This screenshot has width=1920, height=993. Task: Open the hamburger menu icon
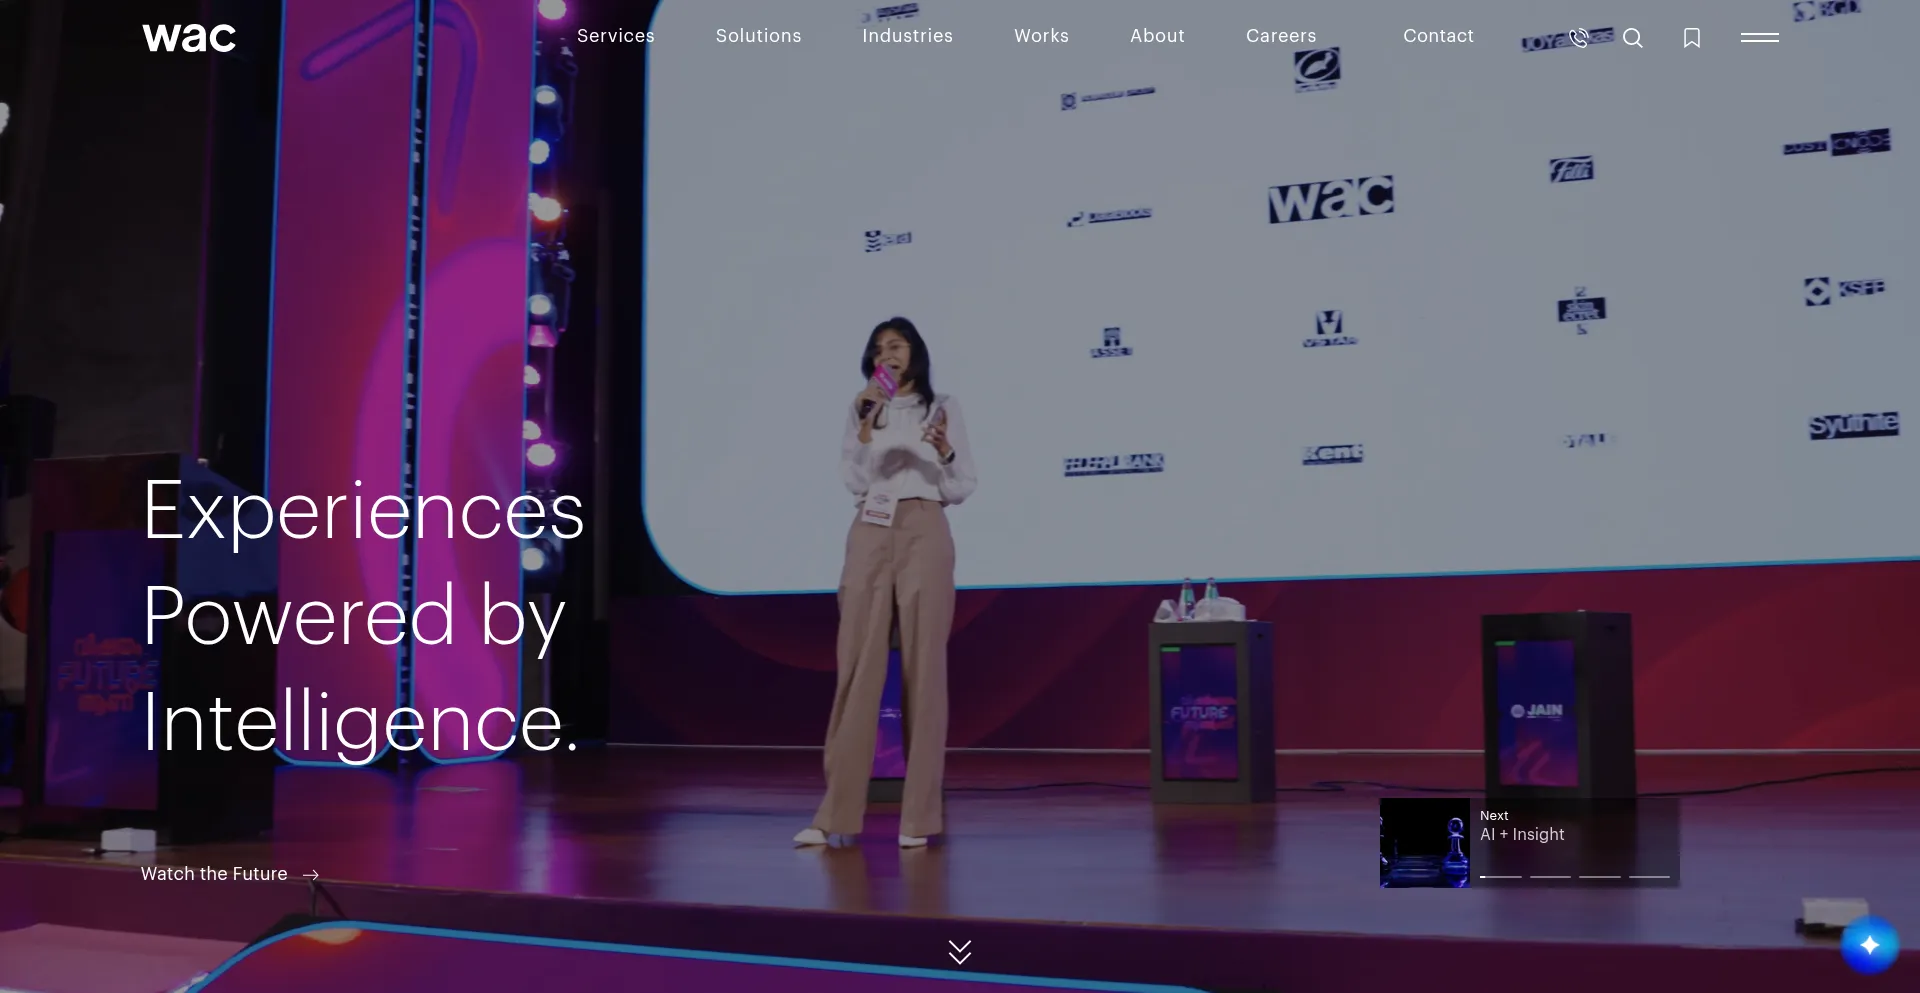1760,37
